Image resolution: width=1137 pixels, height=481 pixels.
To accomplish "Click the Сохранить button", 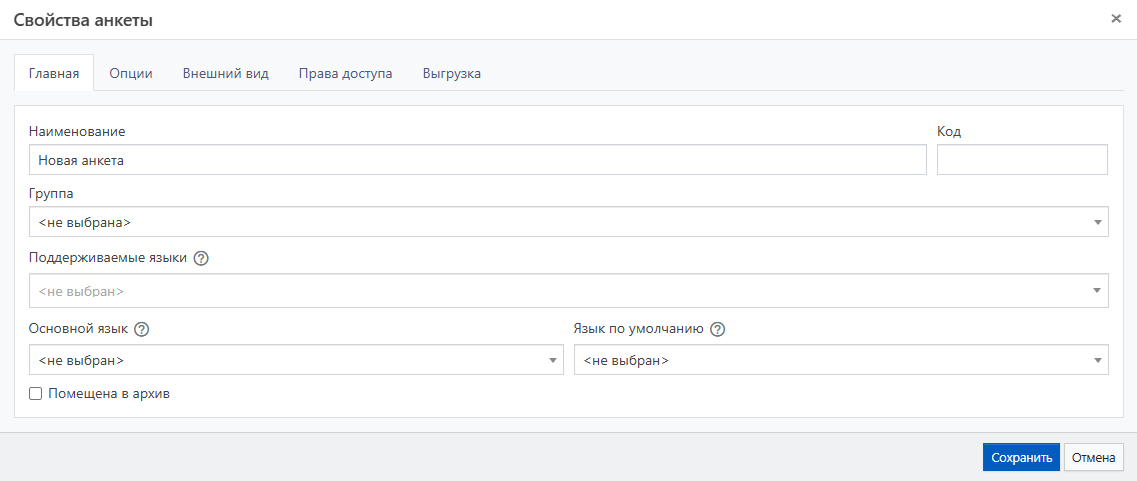I will pyautogui.click(x=1022, y=458).
